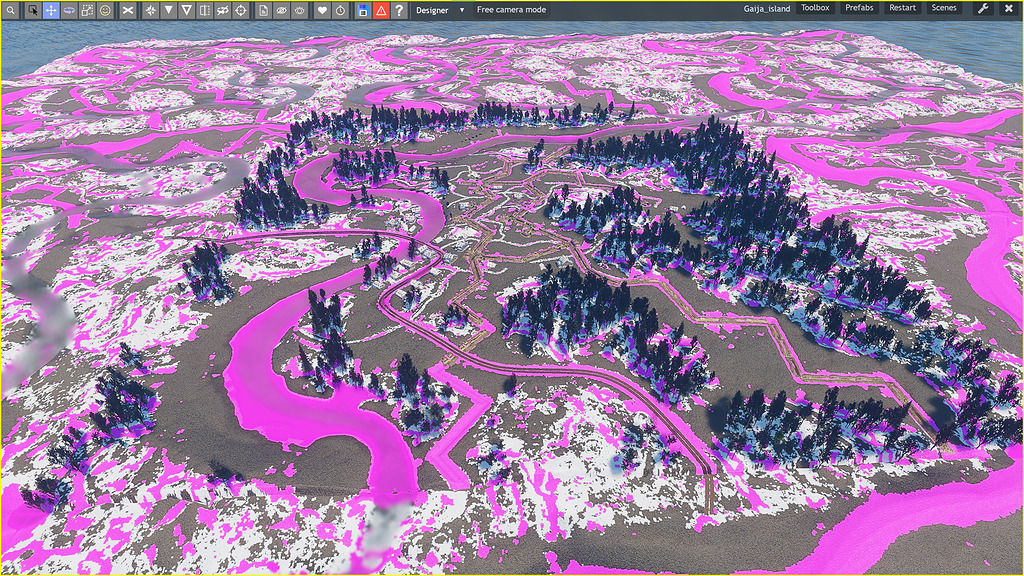
Task: Open the red warning triangle alert
Action: (381, 10)
